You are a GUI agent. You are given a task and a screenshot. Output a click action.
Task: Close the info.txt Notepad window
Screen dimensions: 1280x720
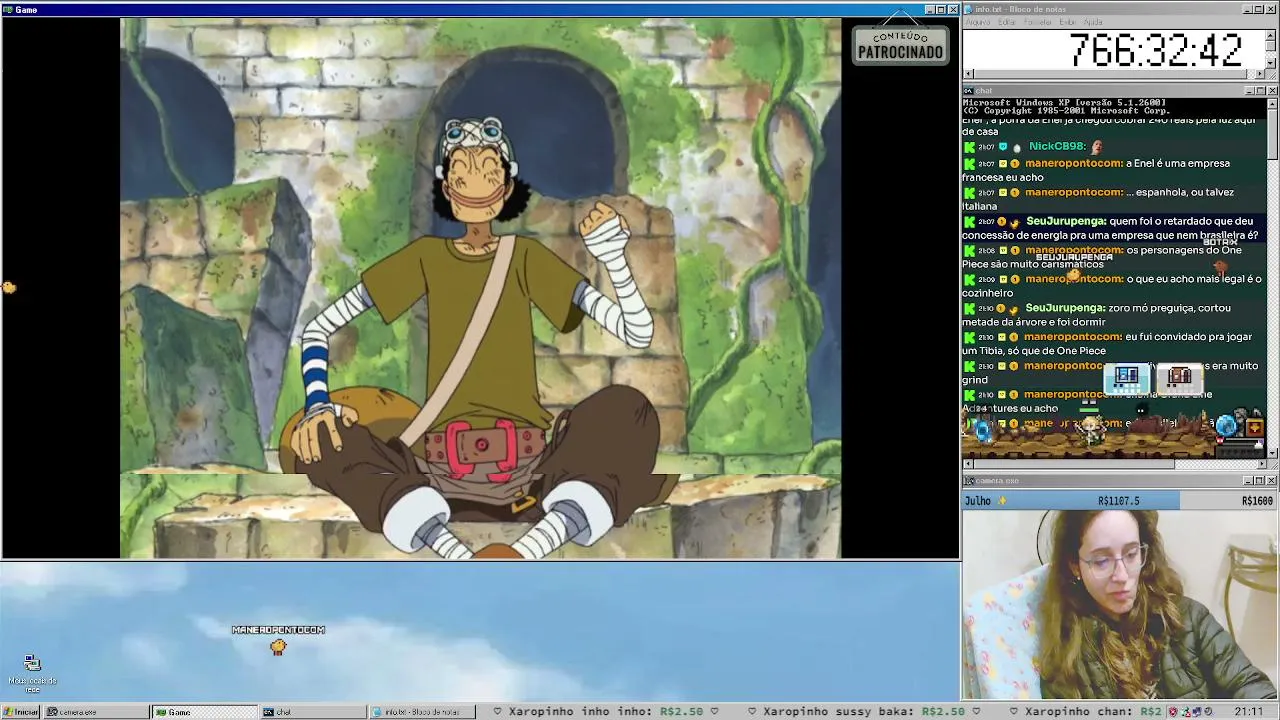point(1272,9)
